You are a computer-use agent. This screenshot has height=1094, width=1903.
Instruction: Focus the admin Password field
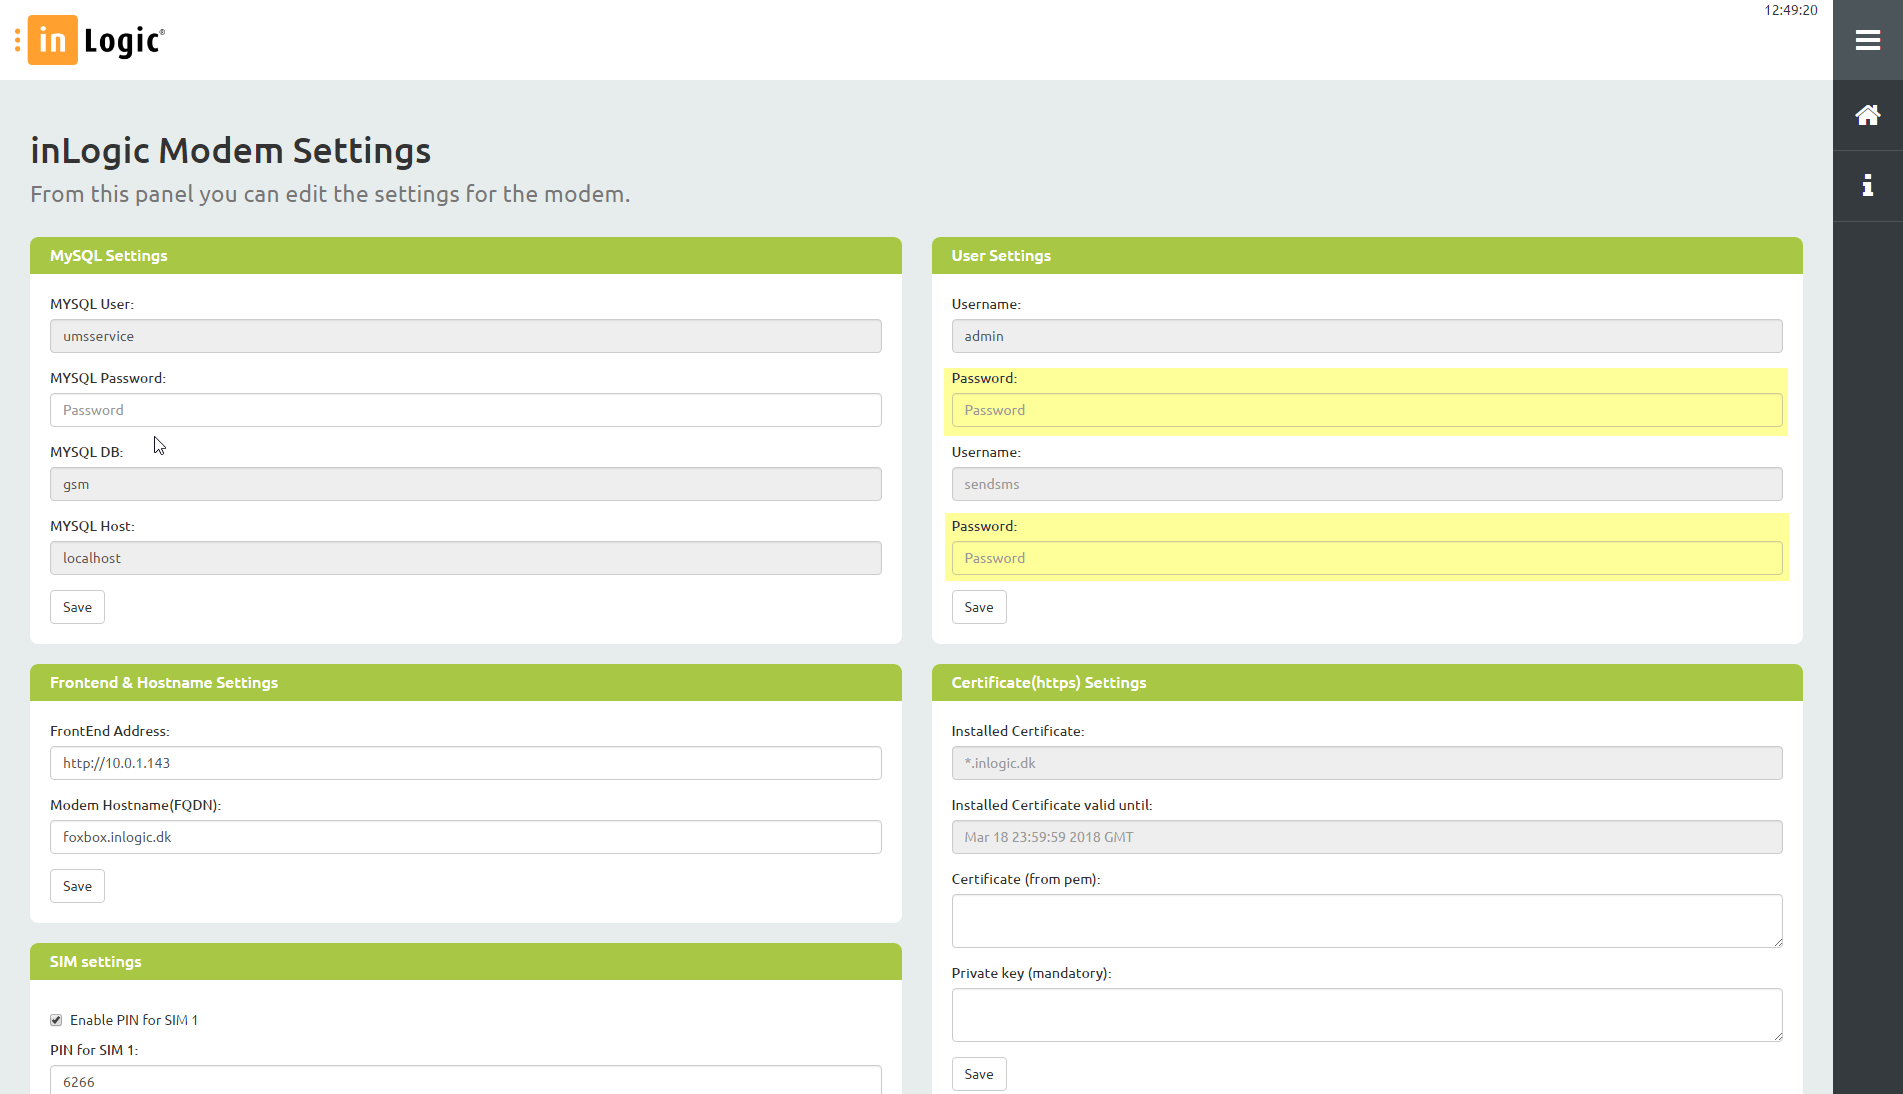coord(1366,410)
